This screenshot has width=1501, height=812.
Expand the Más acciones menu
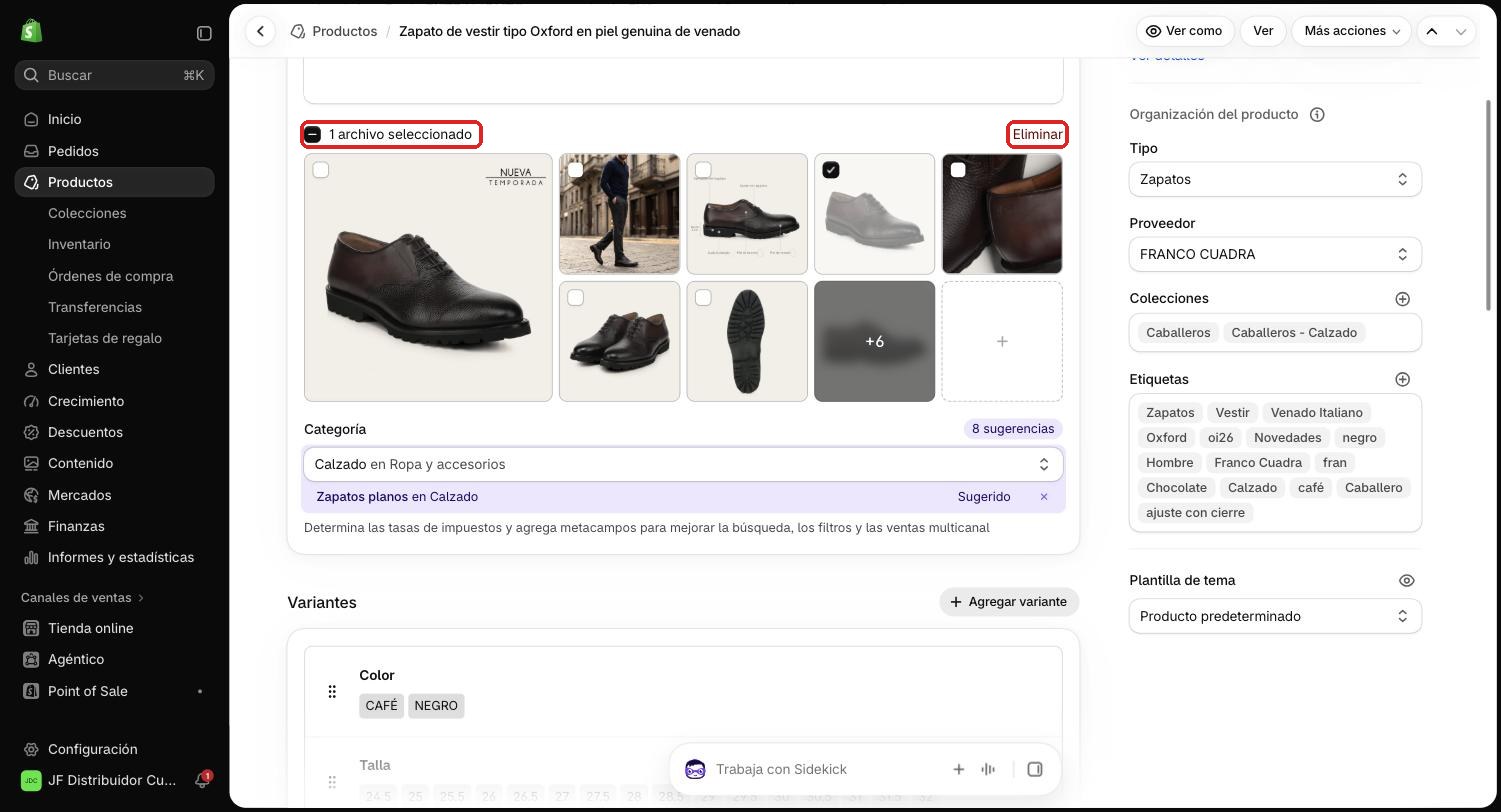point(1351,31)
